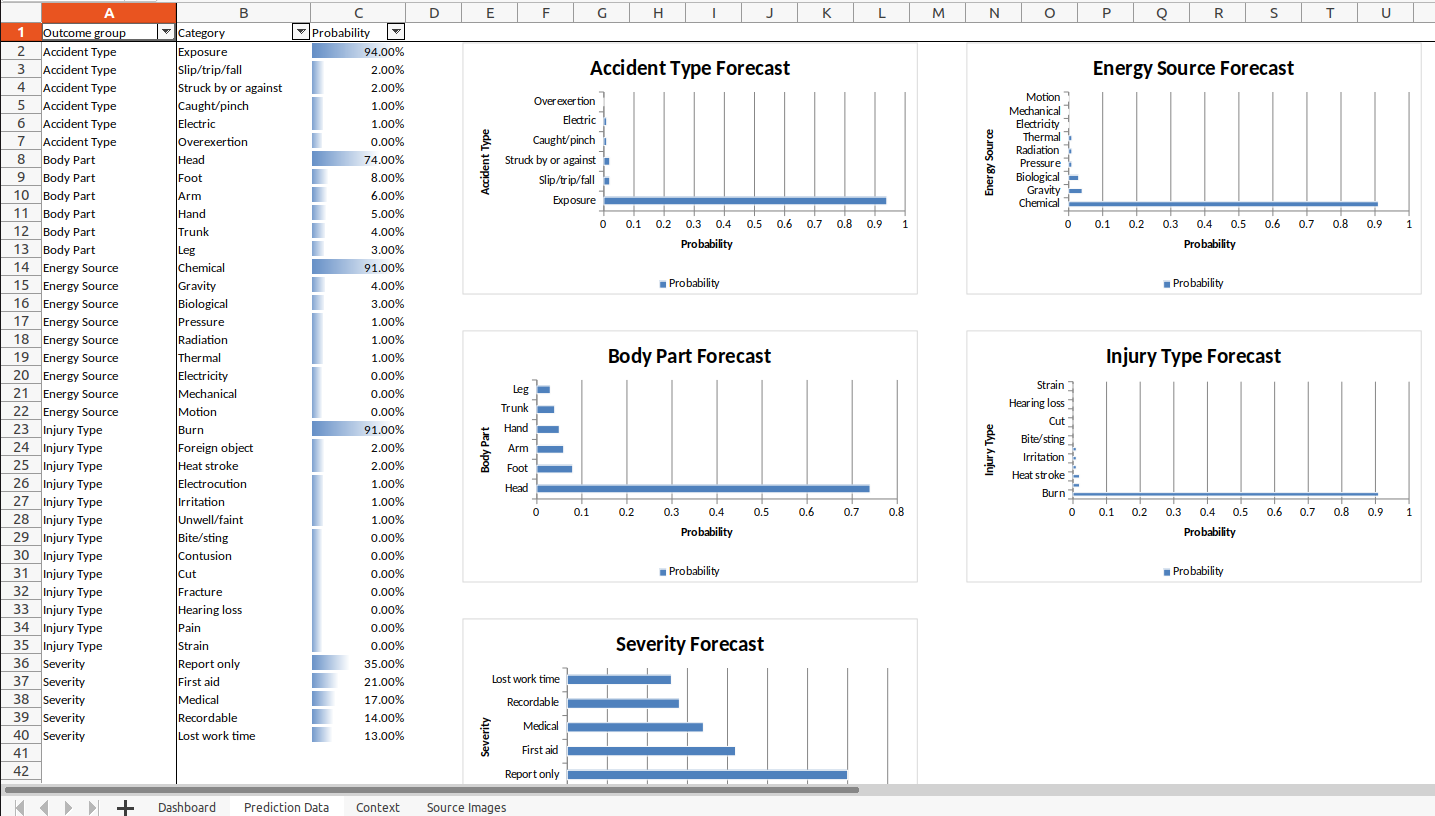
Task: Select the Severity Forecast chart title
Action: point(690,644)
